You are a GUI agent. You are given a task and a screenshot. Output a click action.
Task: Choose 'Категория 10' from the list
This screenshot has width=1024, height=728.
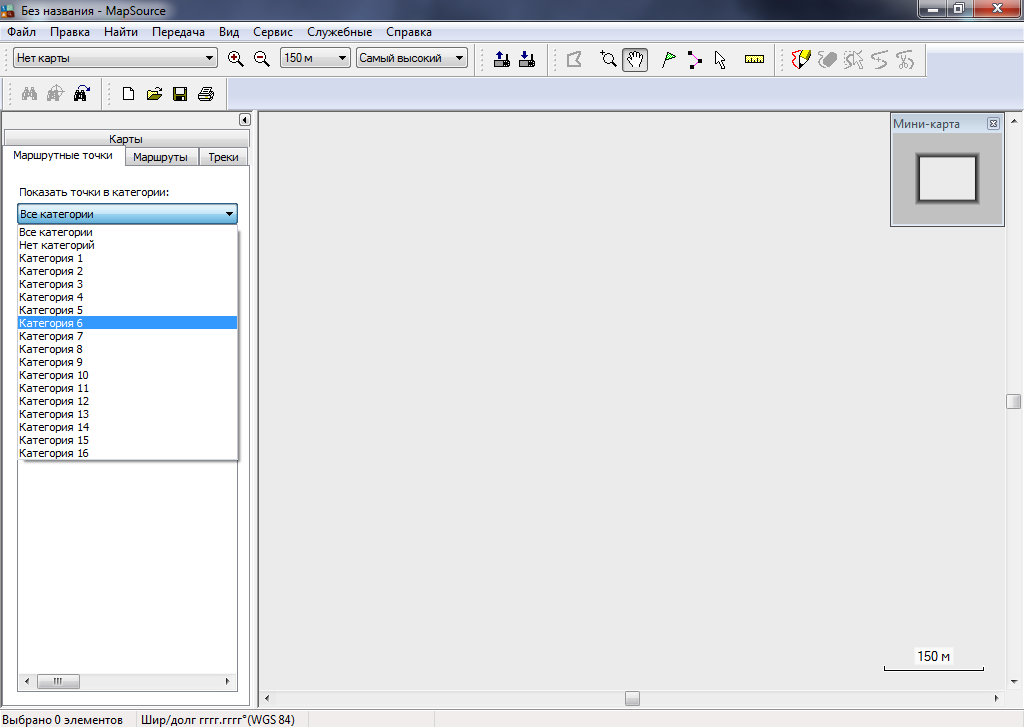pos(54,375)
